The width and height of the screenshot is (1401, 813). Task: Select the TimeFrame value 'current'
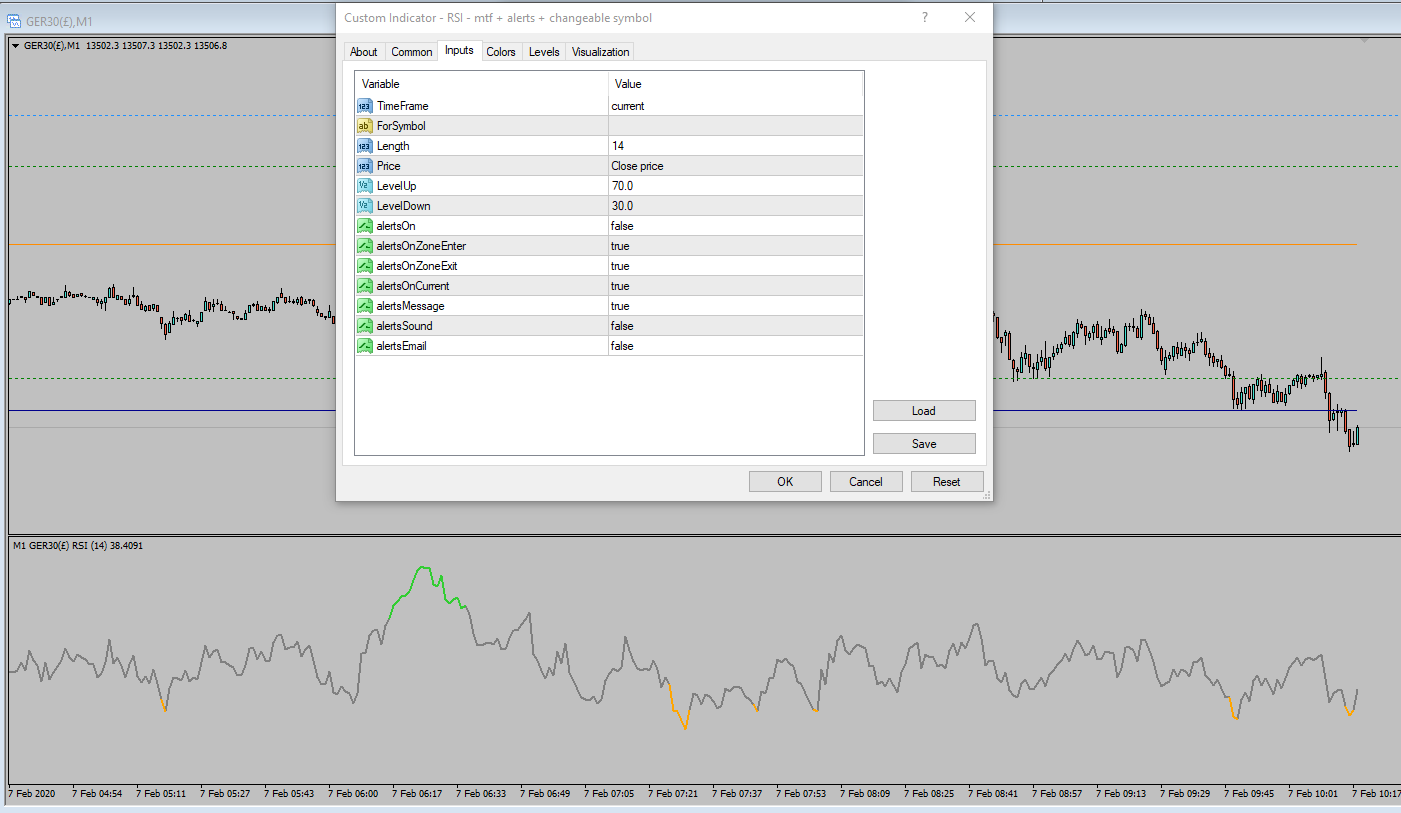click(628, 106)
